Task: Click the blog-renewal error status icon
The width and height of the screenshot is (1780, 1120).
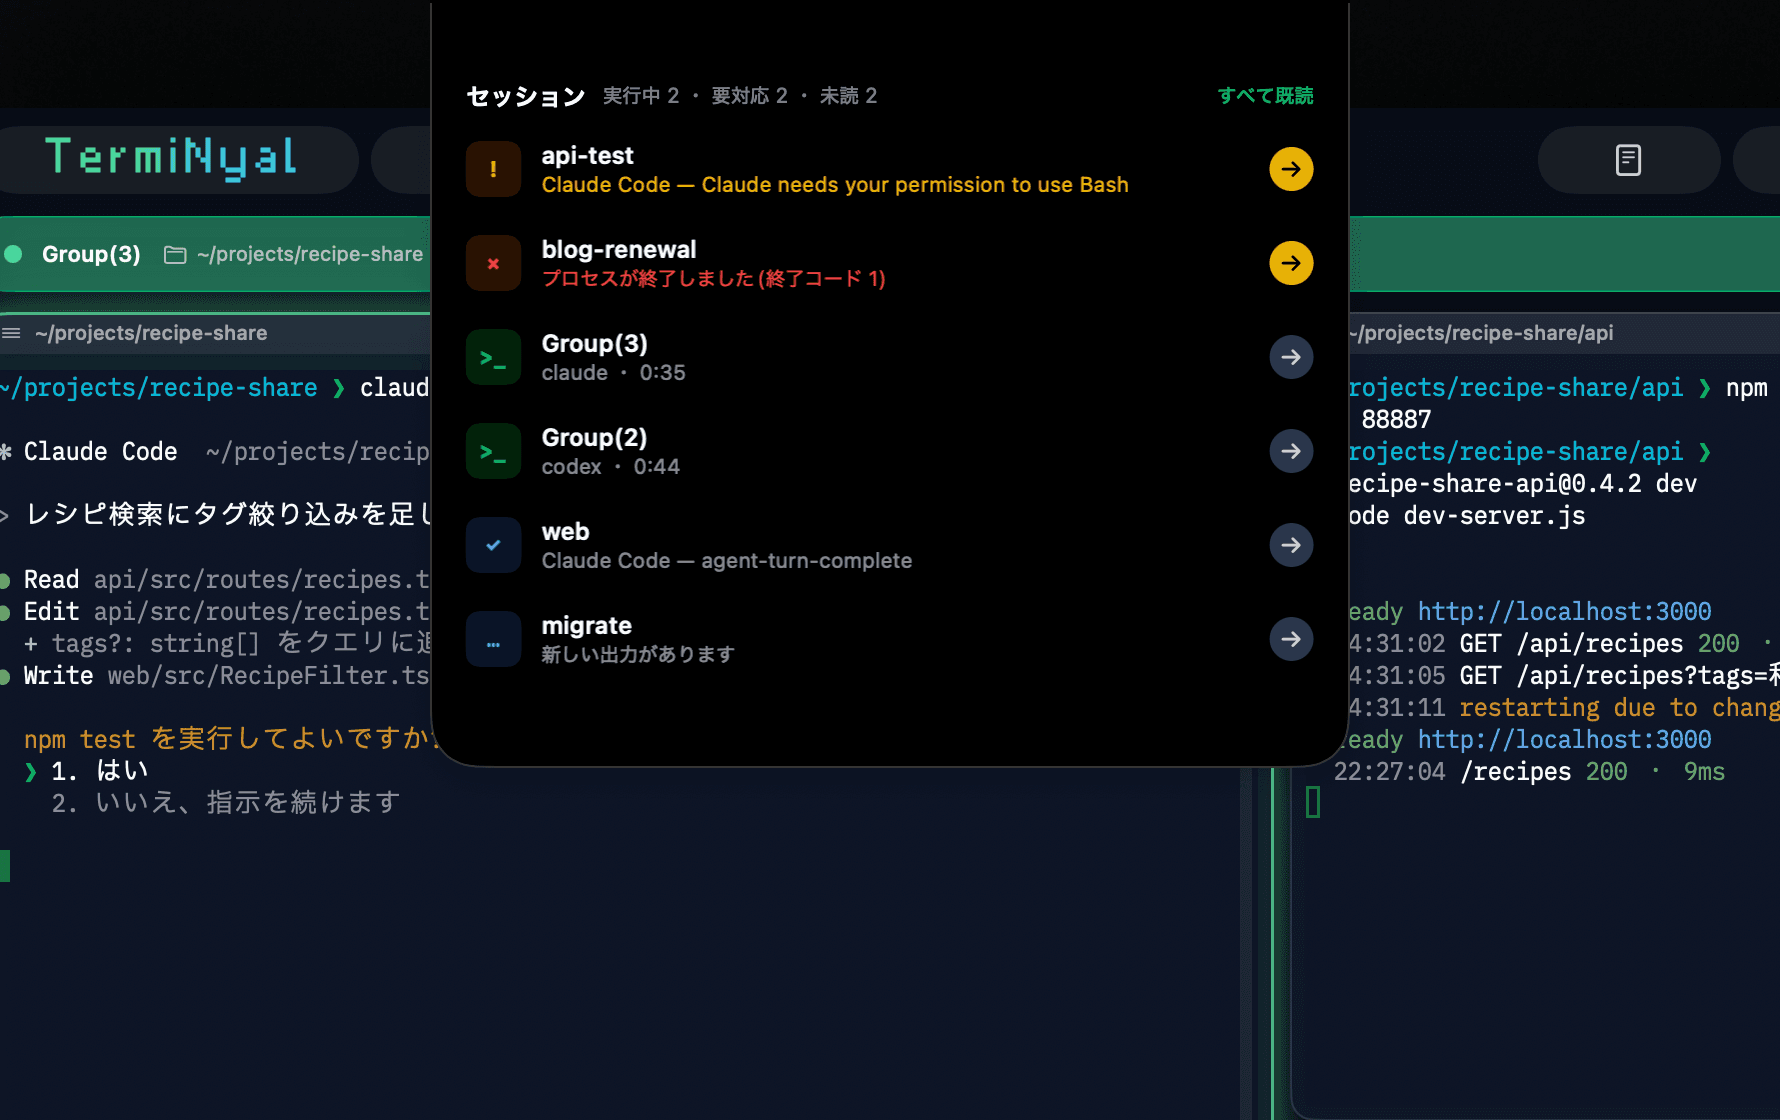Action: click(493, 263)
